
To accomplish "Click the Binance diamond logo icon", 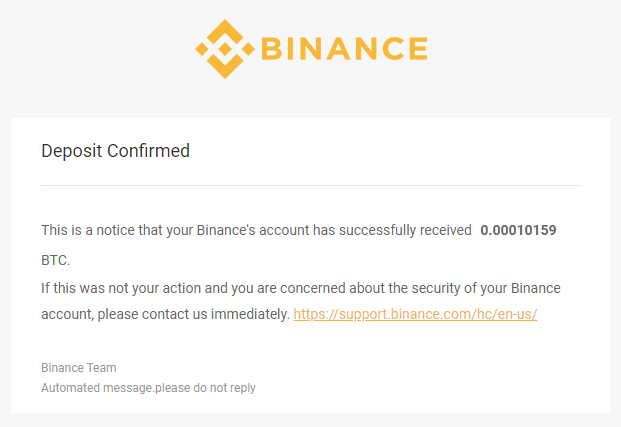I will click(223, 49).
